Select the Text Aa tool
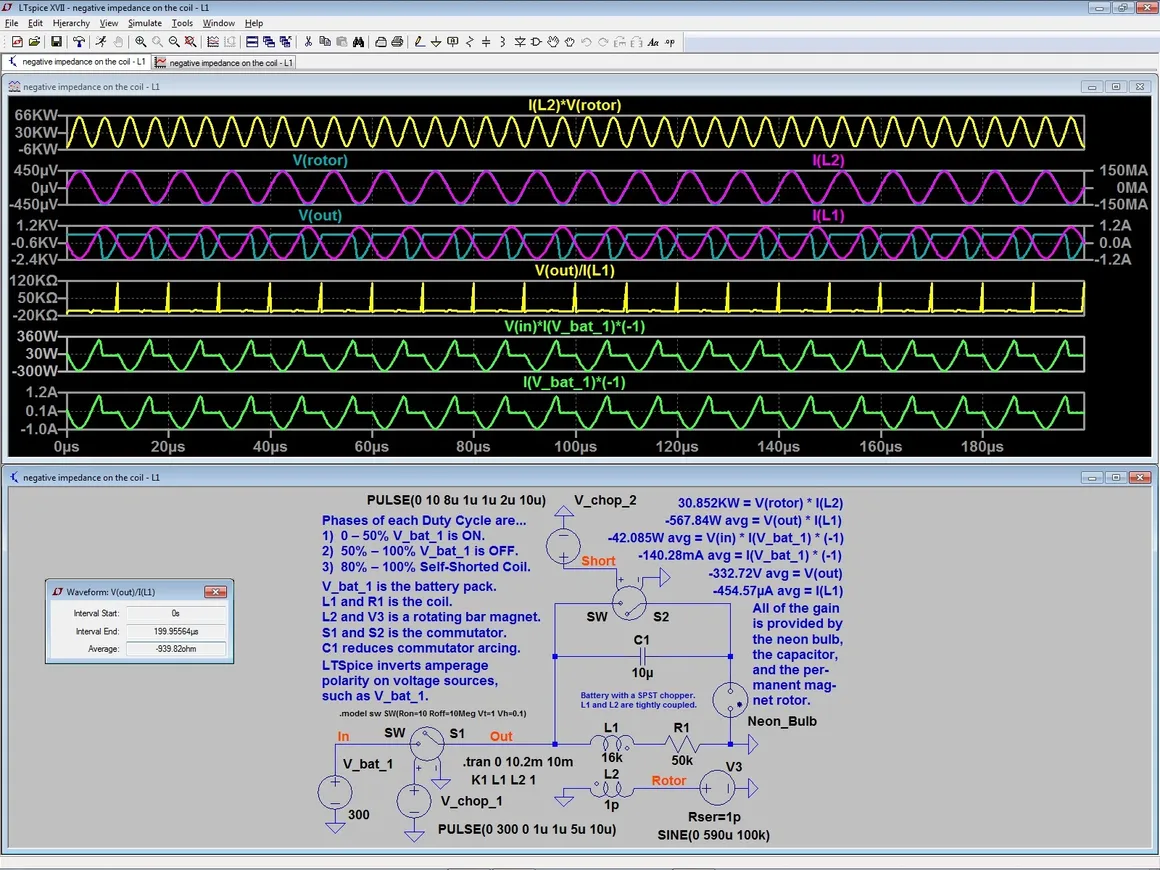 (653, 42)
